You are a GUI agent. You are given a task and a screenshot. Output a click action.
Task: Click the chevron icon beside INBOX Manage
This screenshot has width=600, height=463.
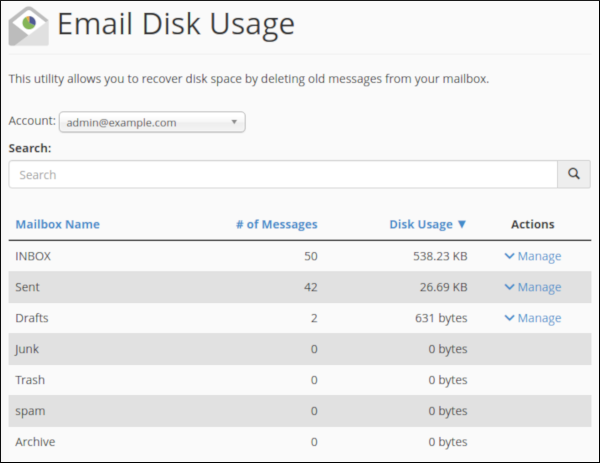tap(509, 256)
